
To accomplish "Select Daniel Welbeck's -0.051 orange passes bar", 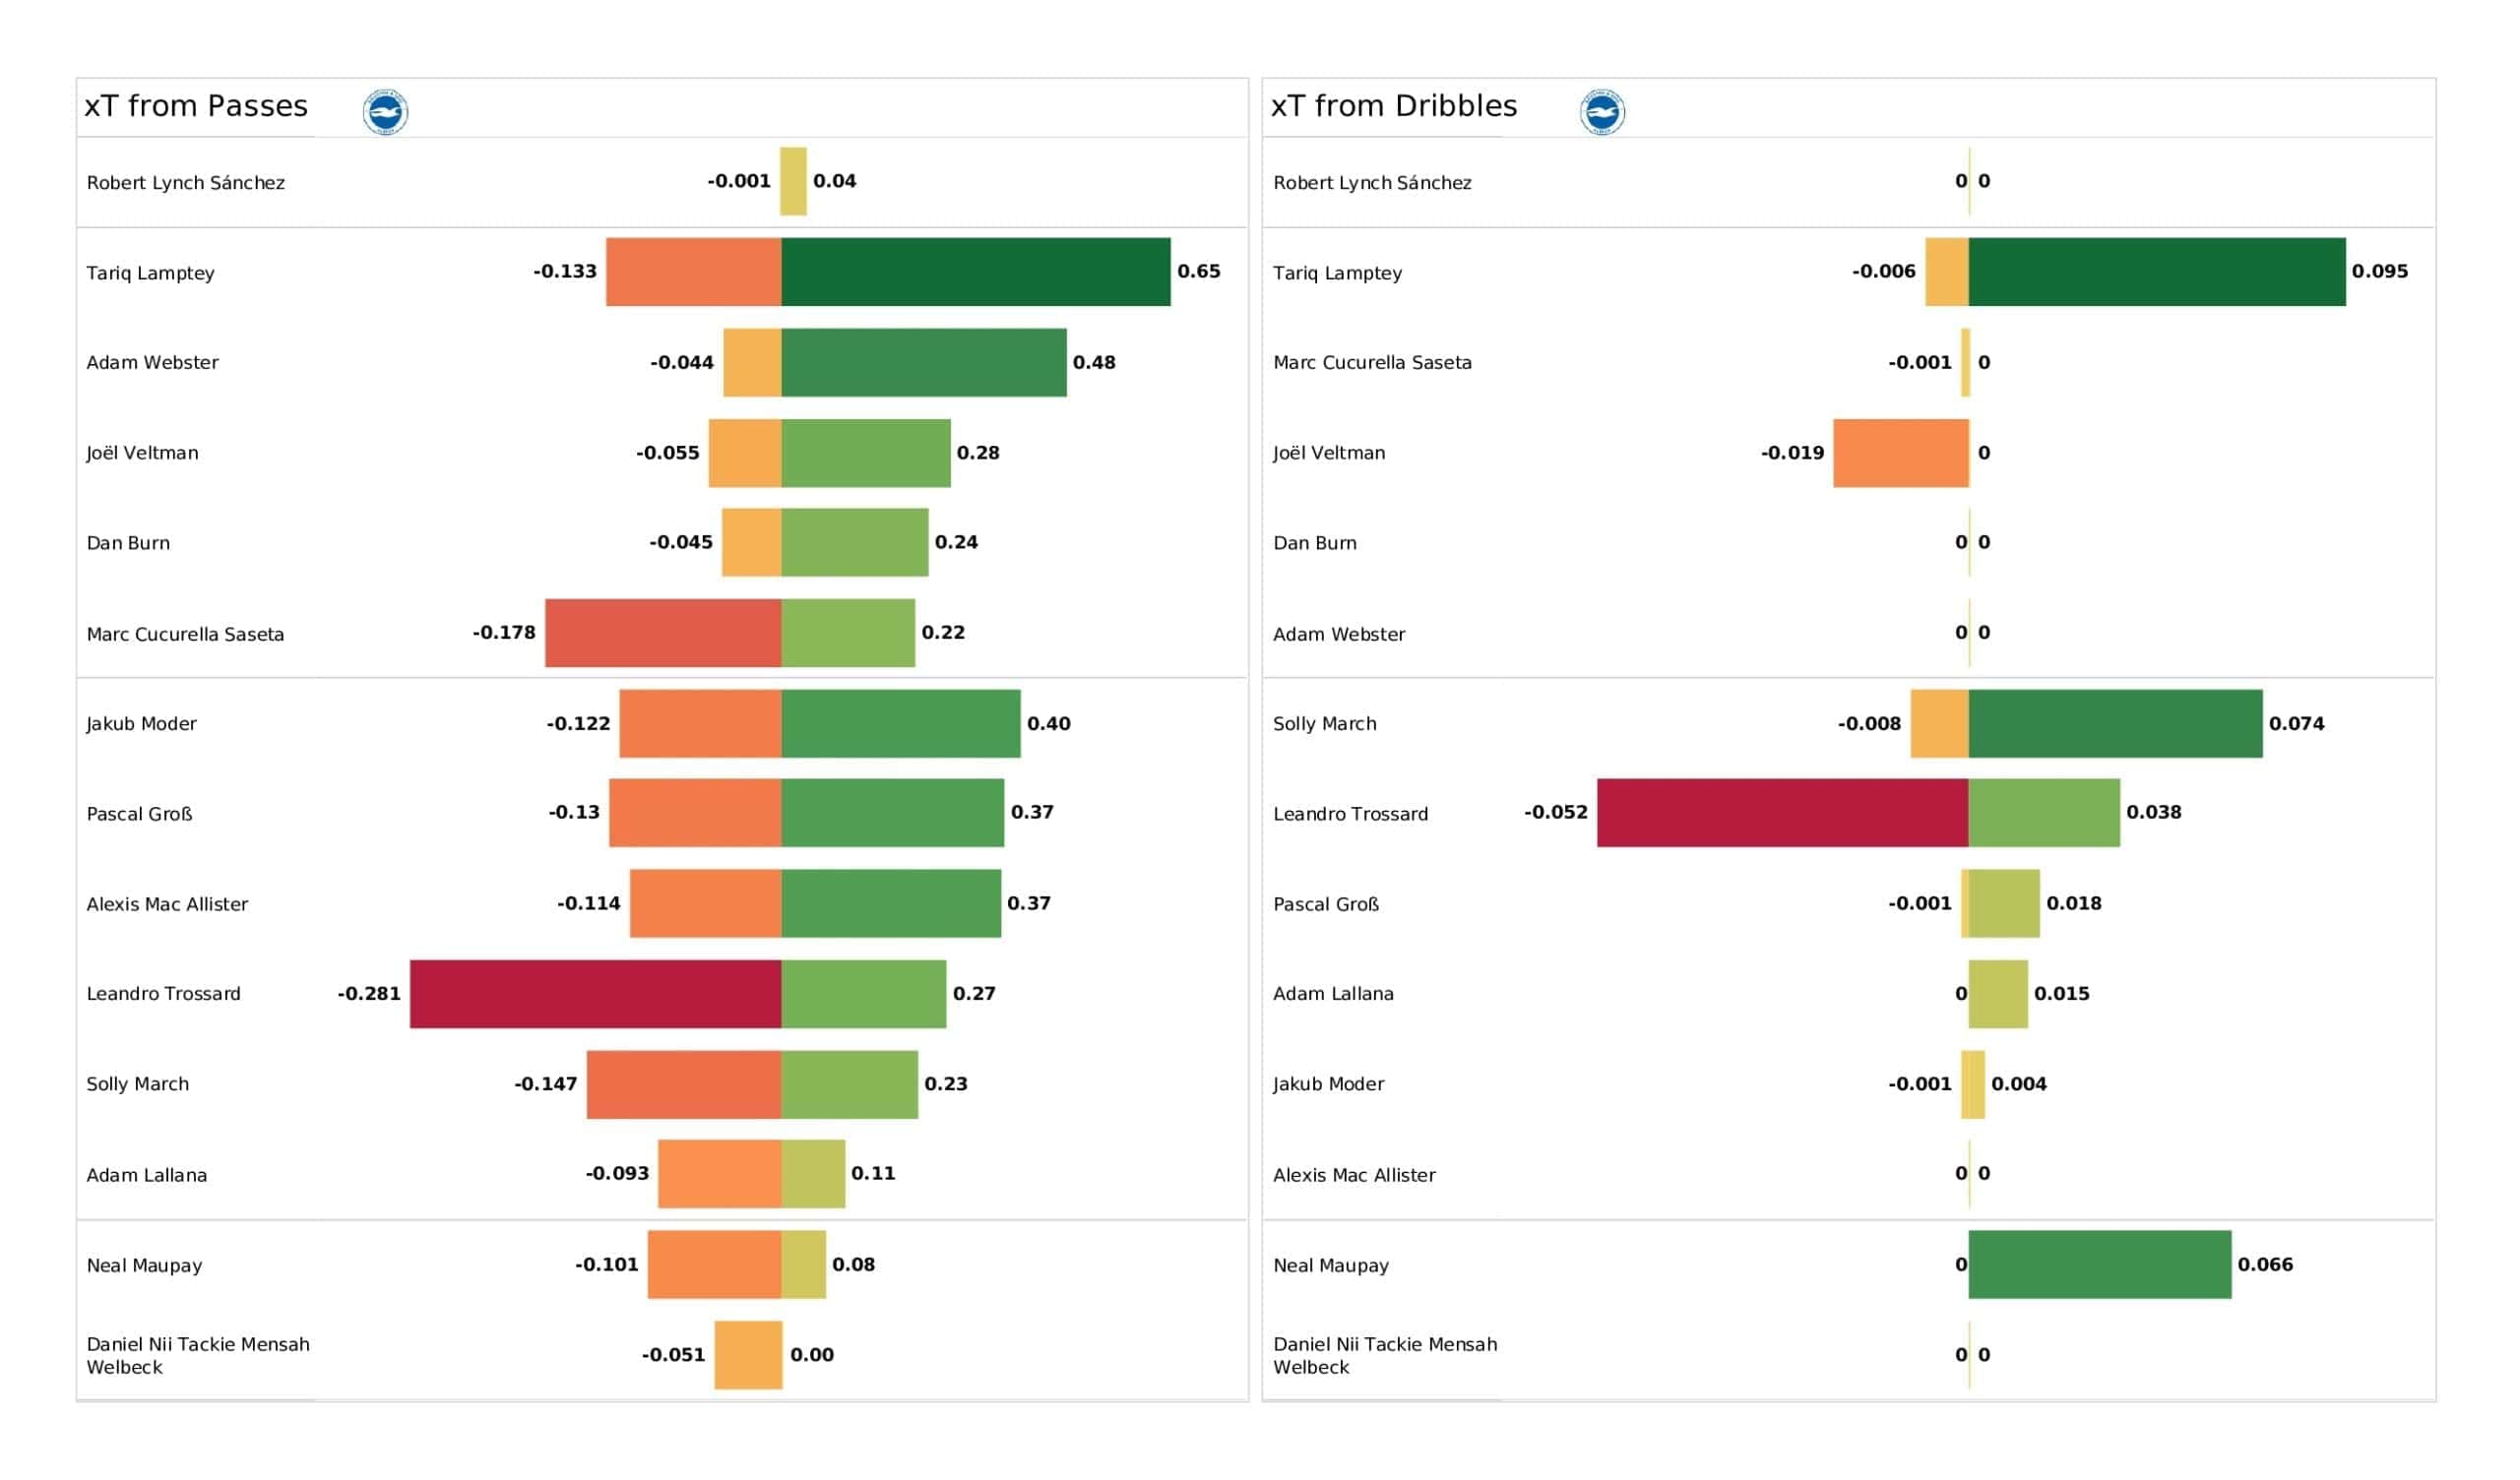I will pos(748,1355).
